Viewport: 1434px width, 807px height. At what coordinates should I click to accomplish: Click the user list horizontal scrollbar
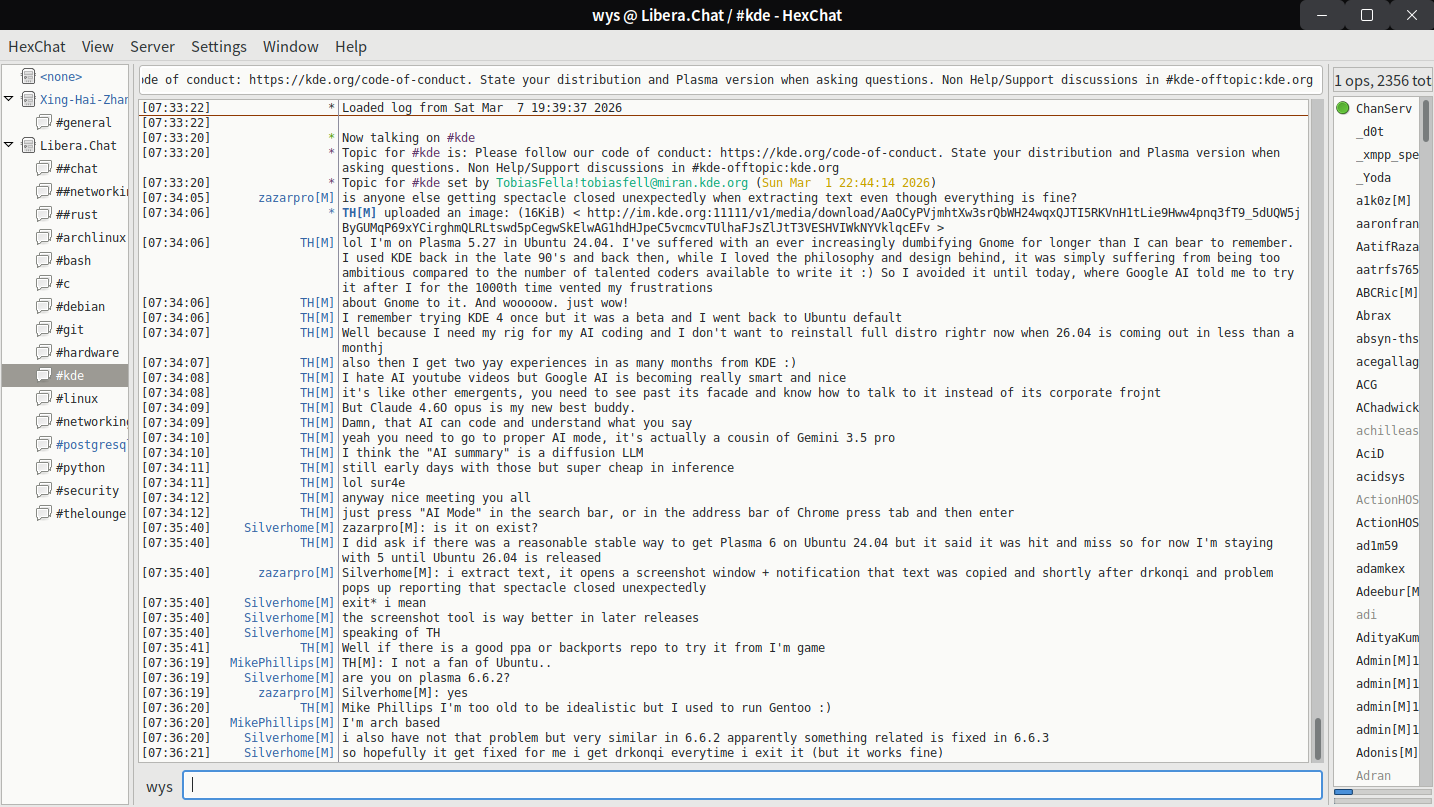1343,792
